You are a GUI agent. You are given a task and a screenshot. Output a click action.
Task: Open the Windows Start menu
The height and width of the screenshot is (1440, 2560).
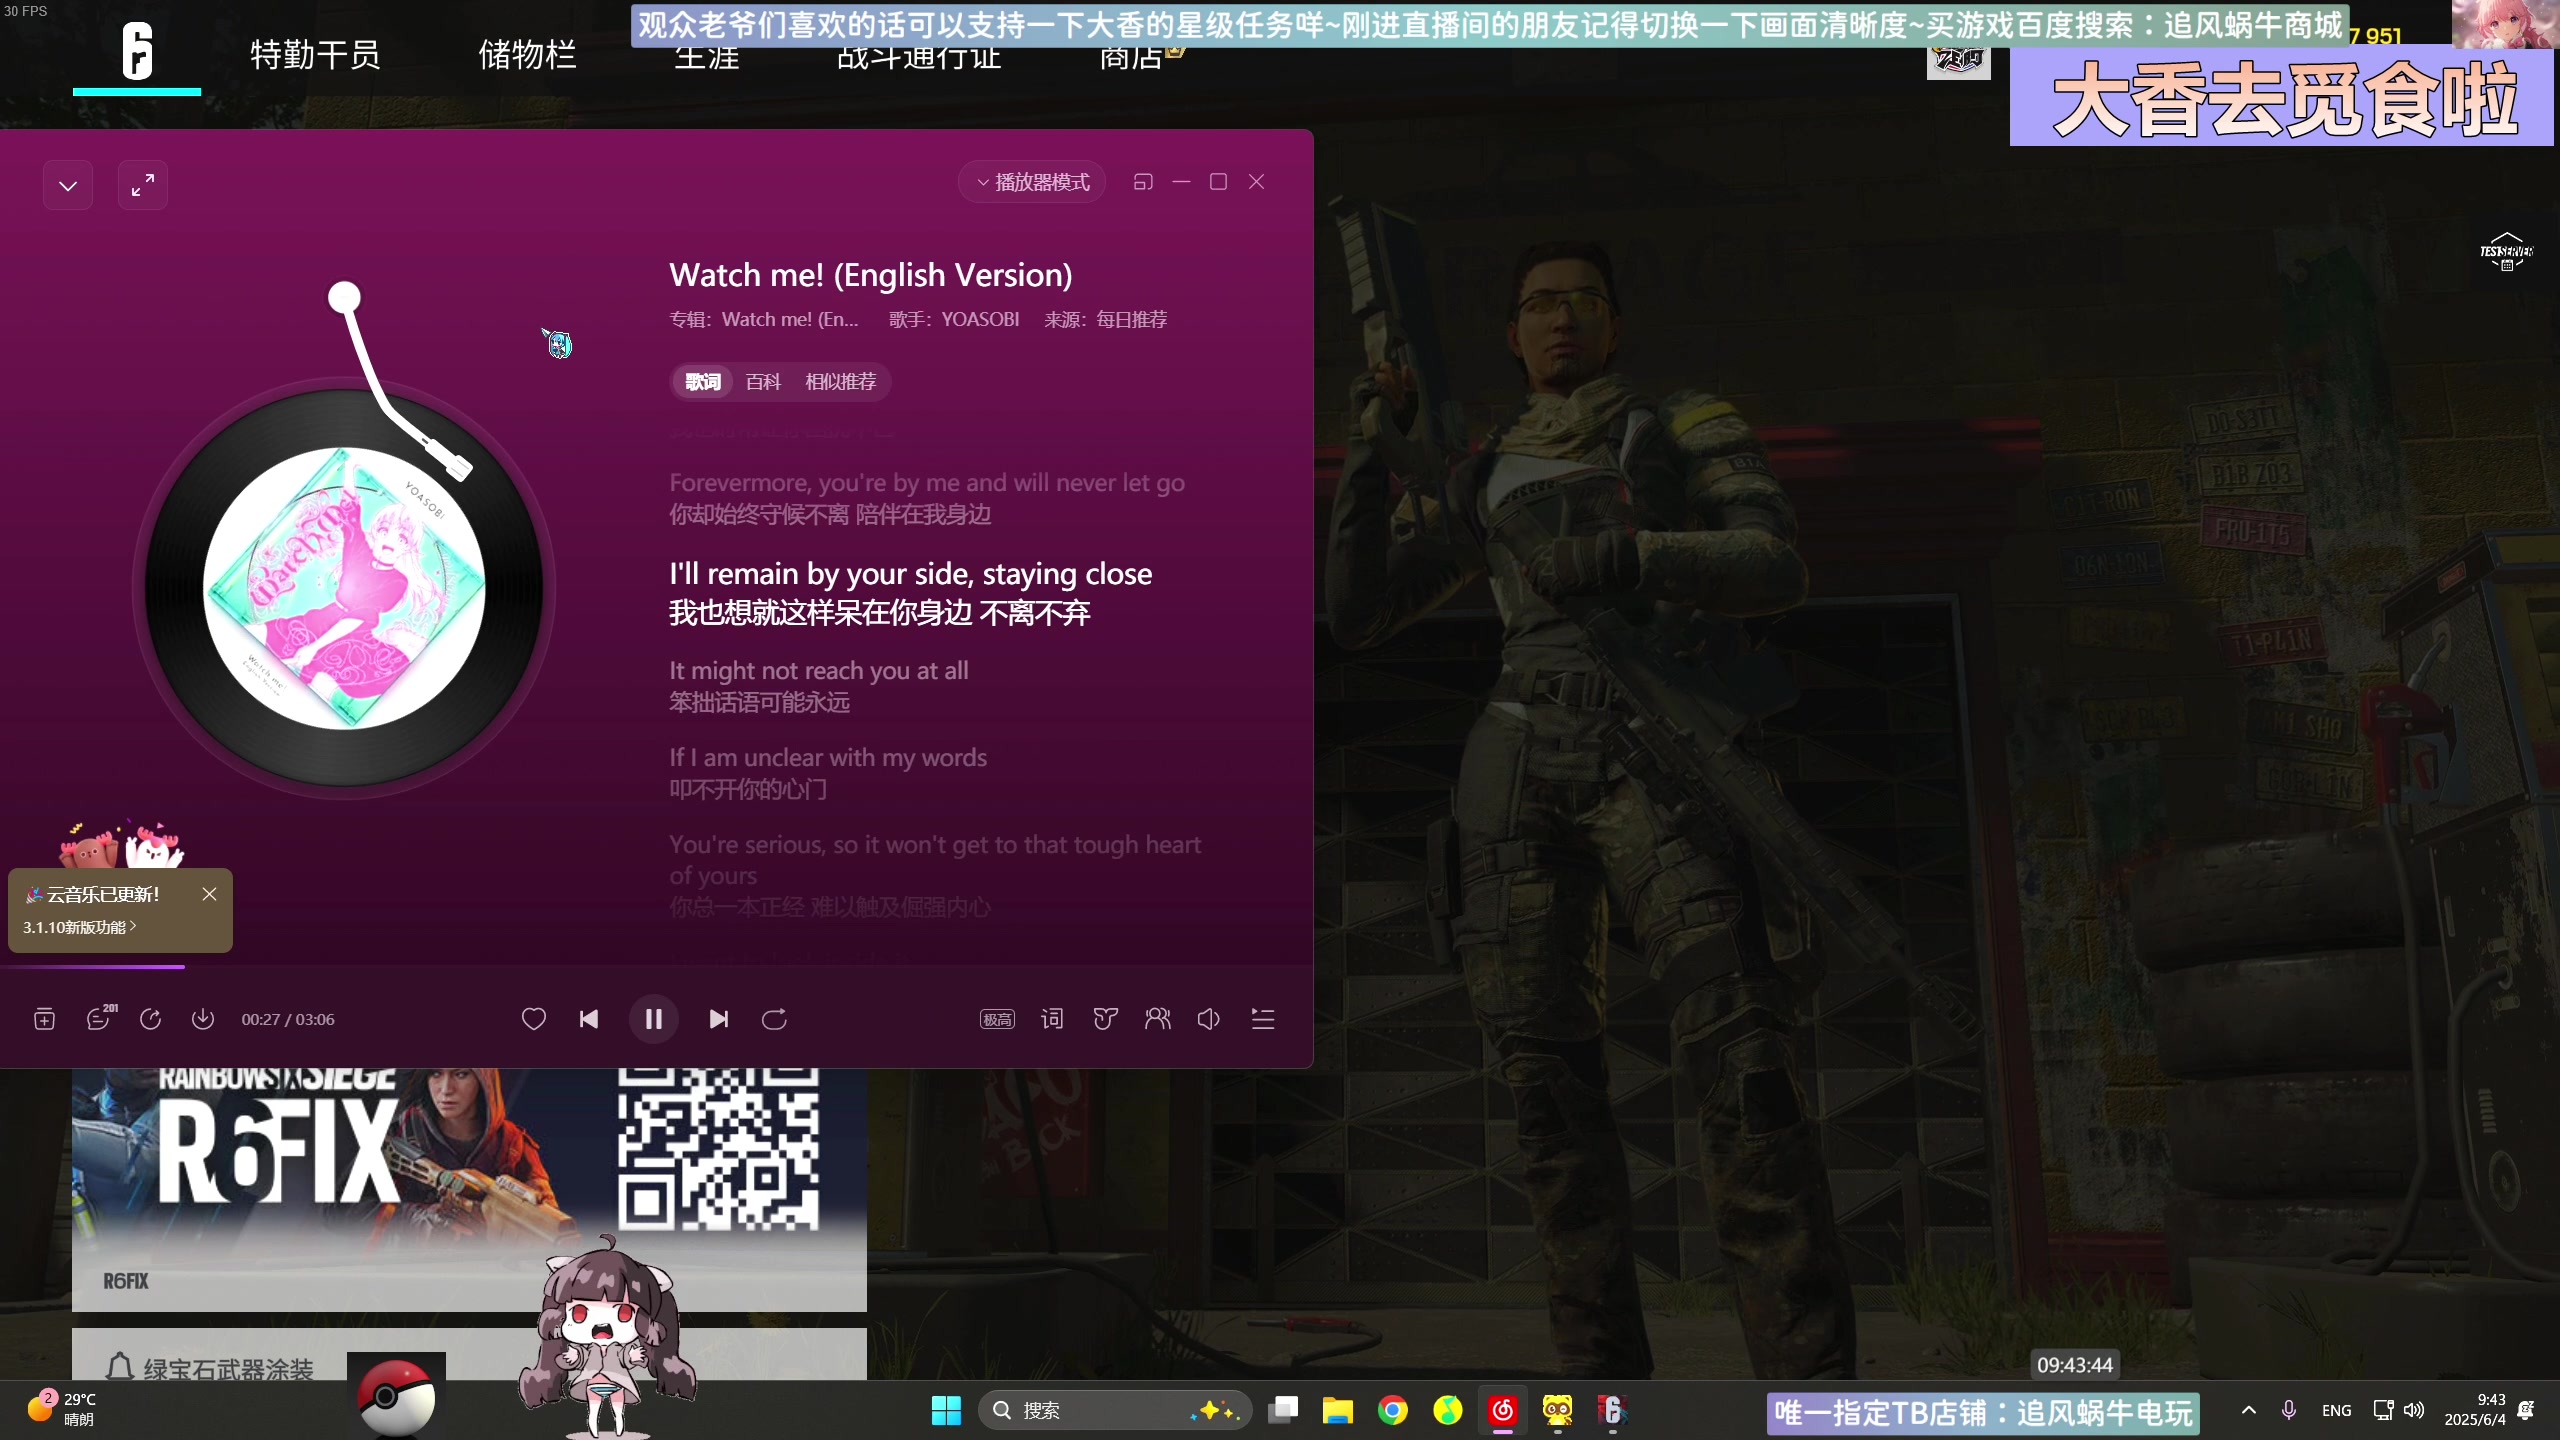[945, 1410]
